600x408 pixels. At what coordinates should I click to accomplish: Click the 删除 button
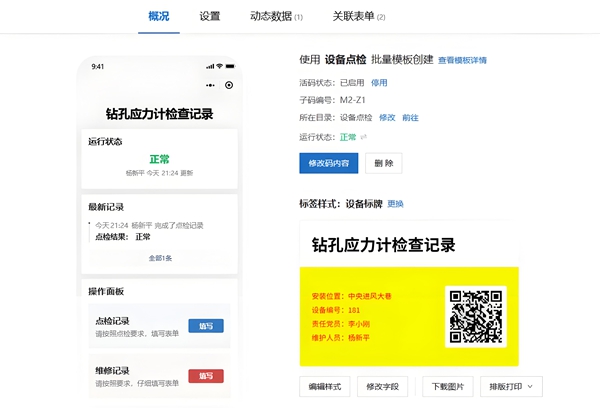click(x=385, y=163)
